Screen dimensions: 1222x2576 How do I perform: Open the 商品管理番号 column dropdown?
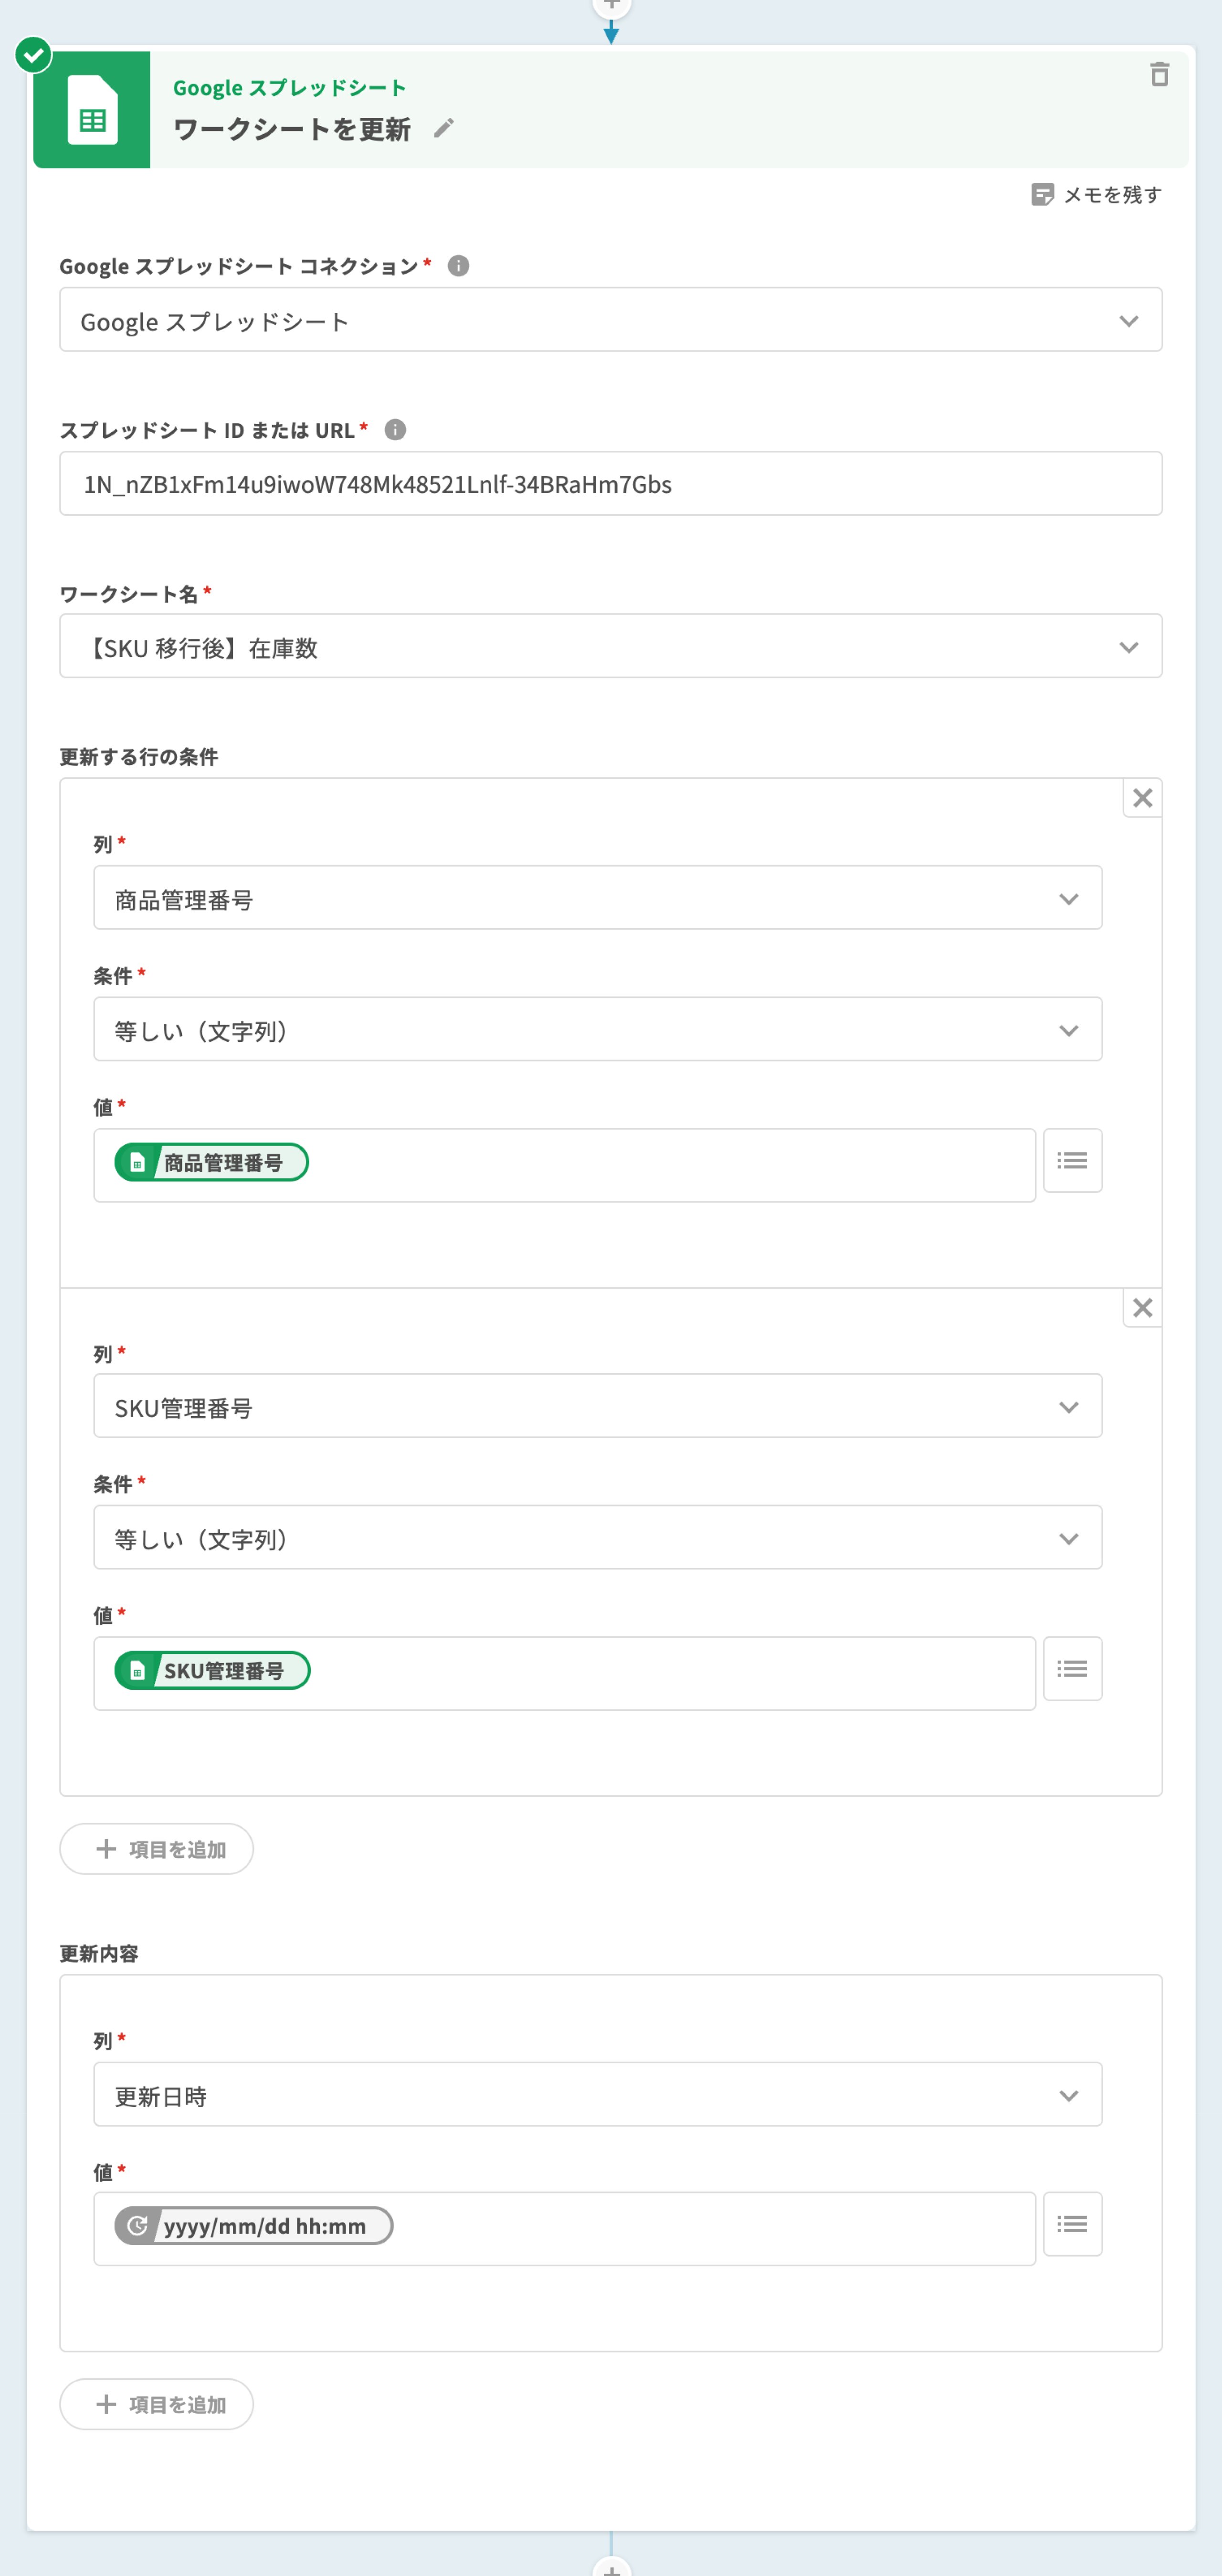[597, 898]
